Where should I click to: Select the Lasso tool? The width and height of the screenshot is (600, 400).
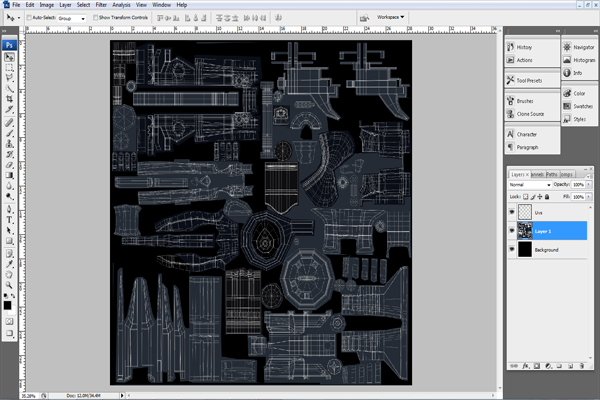pyautogui.click(x=10, y=78)
